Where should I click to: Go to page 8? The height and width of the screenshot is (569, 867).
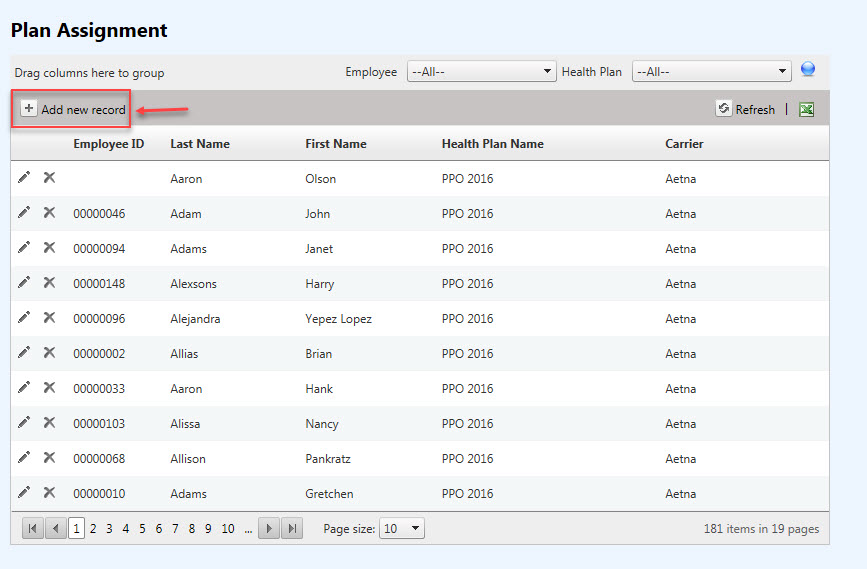(x=191, y=529)
